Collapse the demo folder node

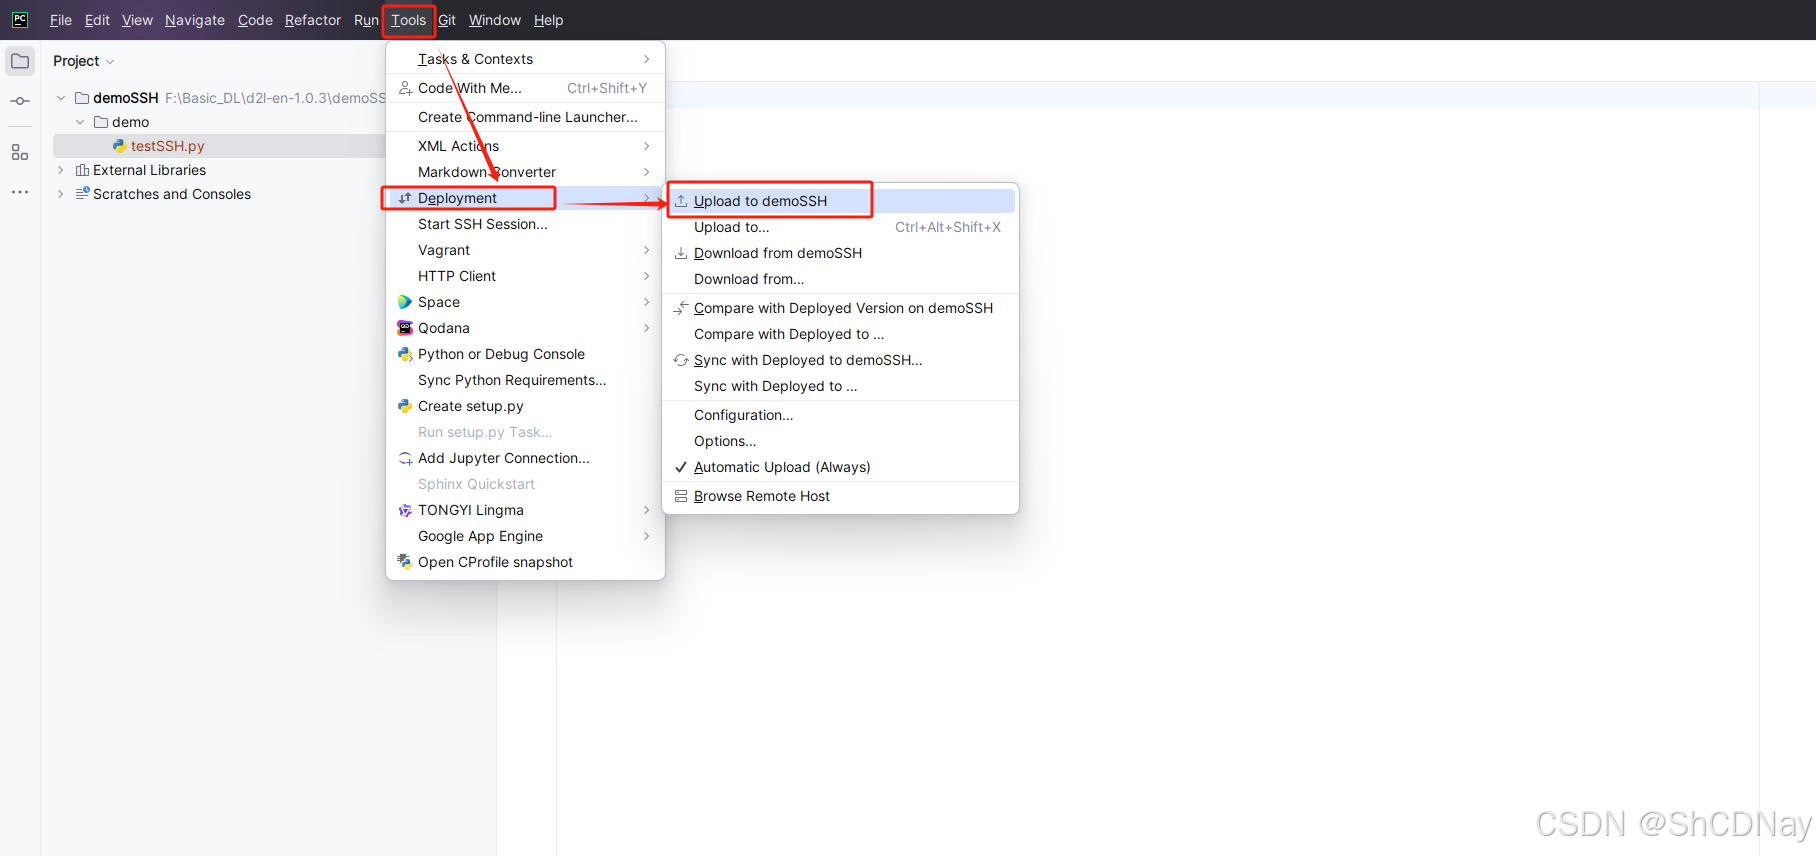coord(80,122)
